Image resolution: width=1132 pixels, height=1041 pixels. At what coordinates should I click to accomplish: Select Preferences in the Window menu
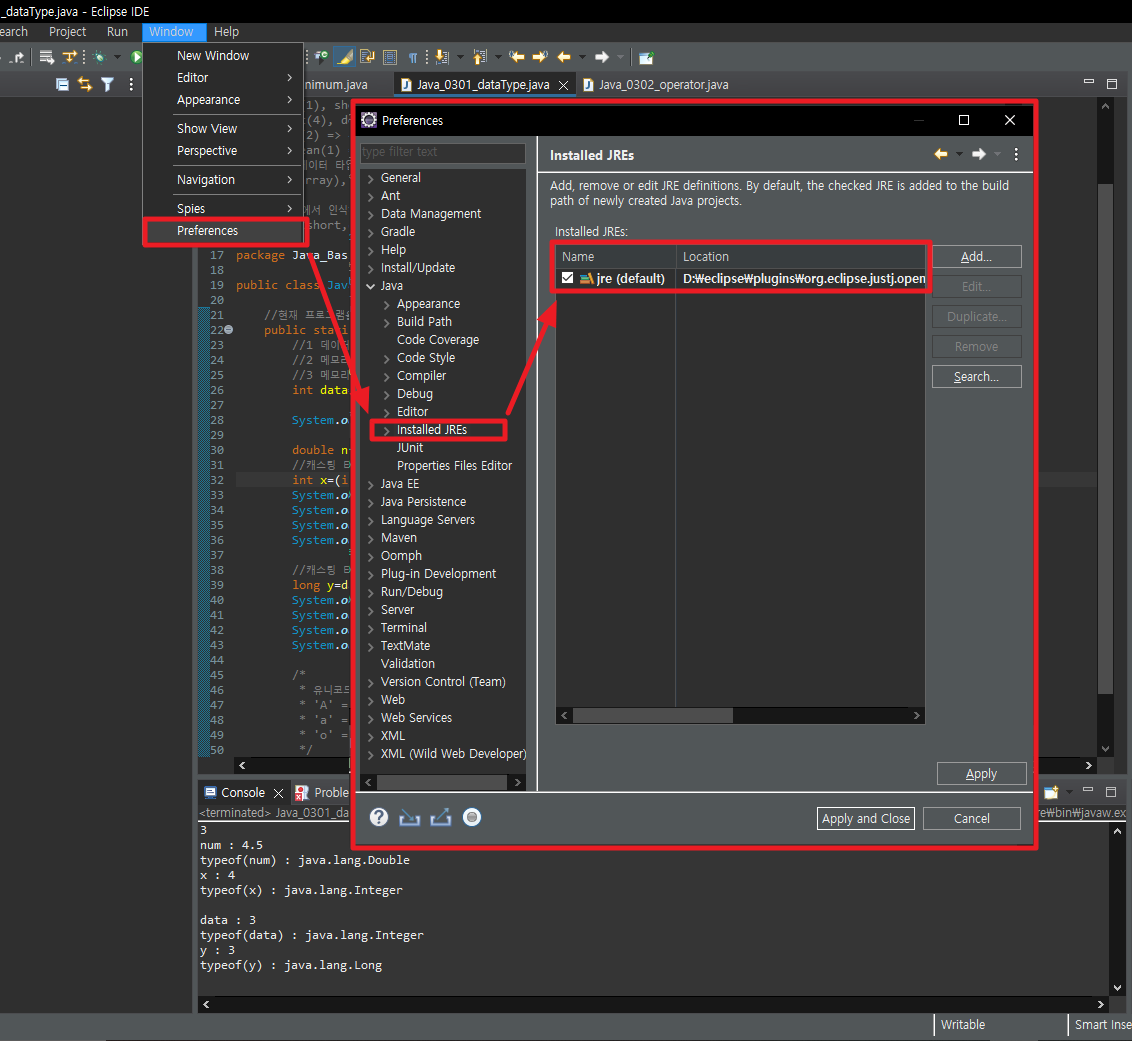(223, 231)
